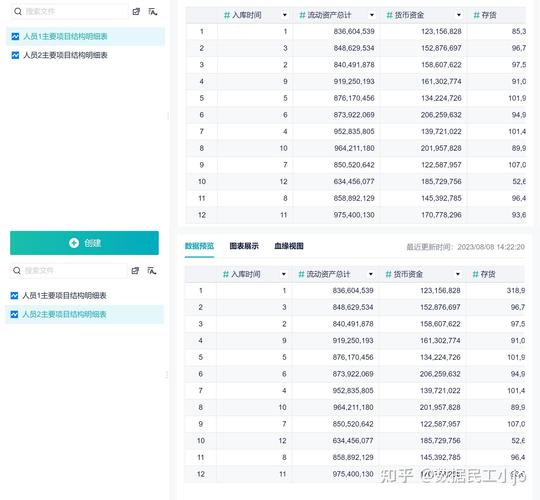Click the chart icon of 人员1主要项目结构明细表 in top list
540x500 pixels.
click(x=15, y=37)
